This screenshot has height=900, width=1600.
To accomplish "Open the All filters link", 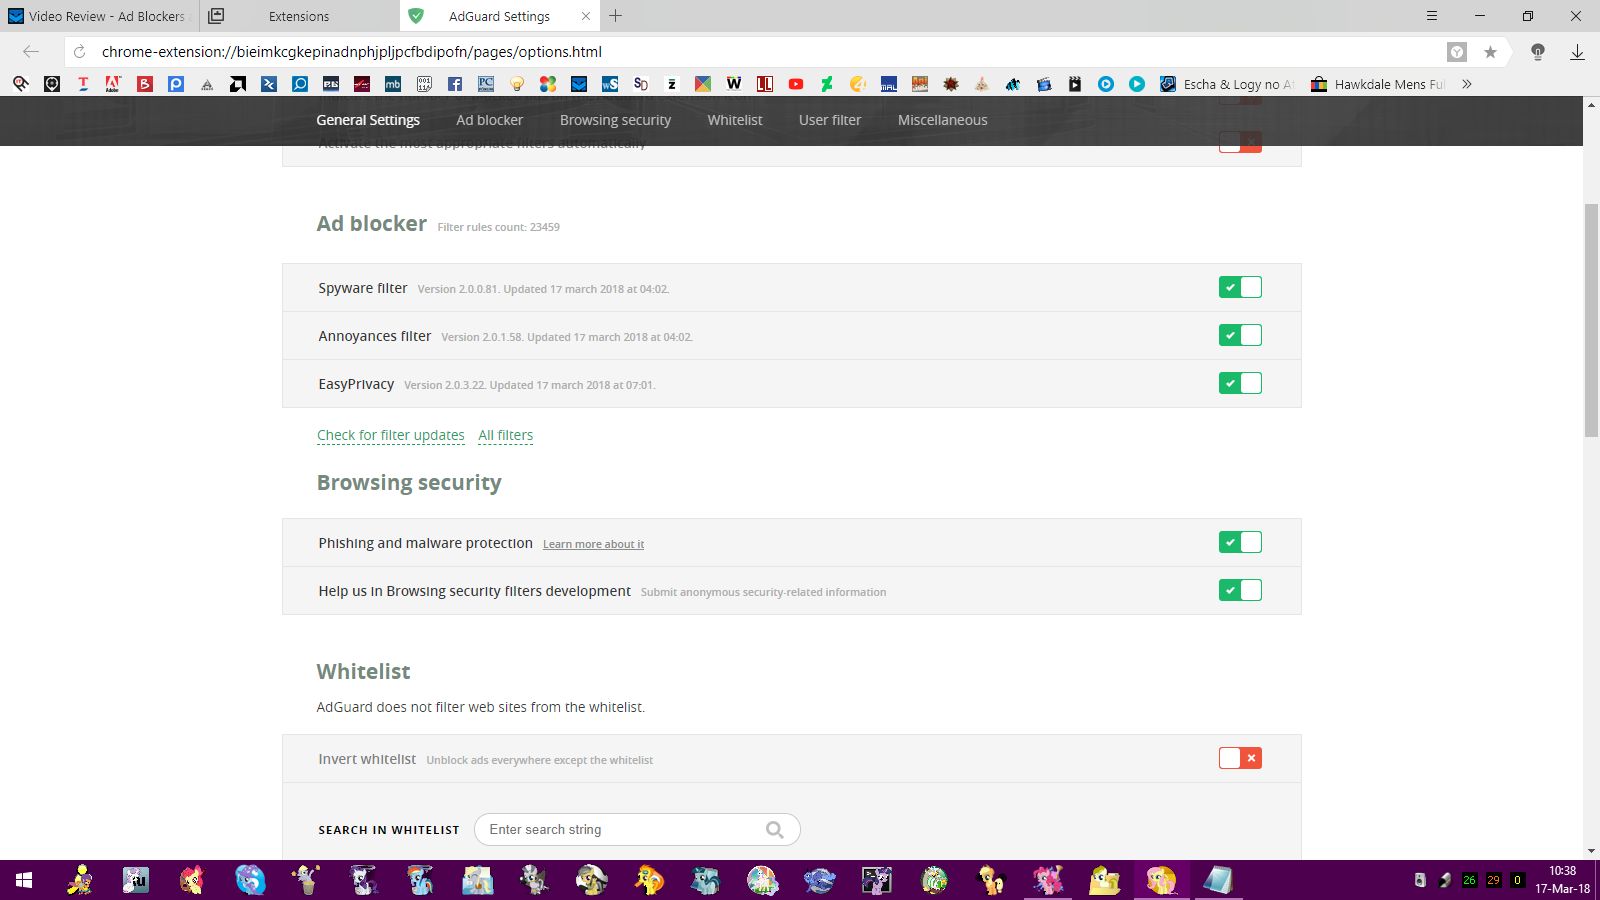I will 506,435.
